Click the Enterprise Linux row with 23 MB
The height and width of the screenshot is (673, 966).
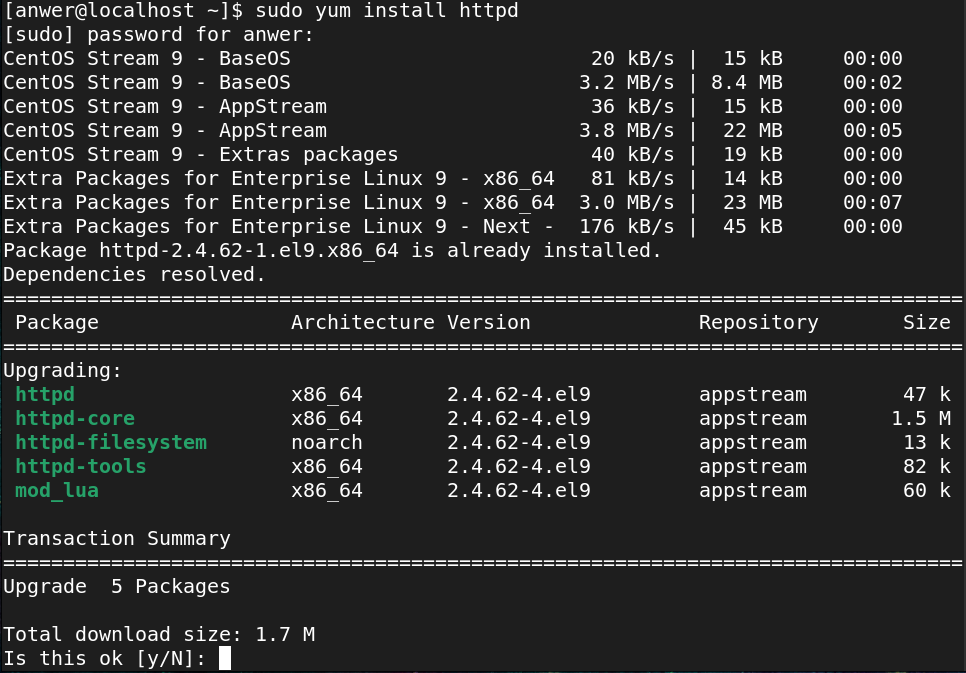pyautogui.click(x=453, y=203)
